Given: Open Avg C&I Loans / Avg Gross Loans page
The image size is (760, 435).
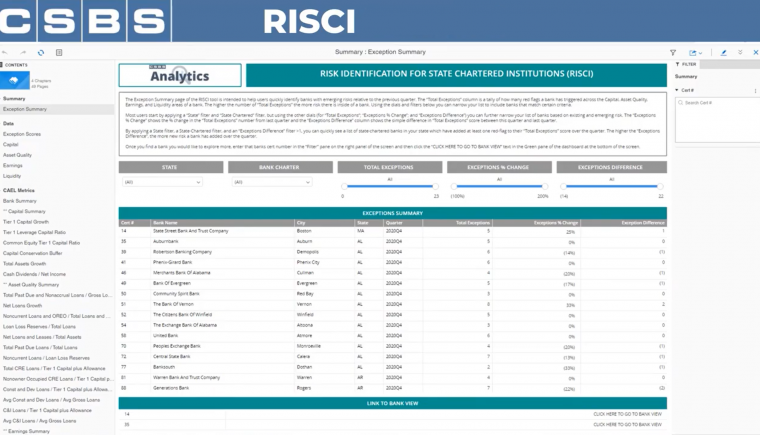Looking at the screenshot, I should click(40, 421).
